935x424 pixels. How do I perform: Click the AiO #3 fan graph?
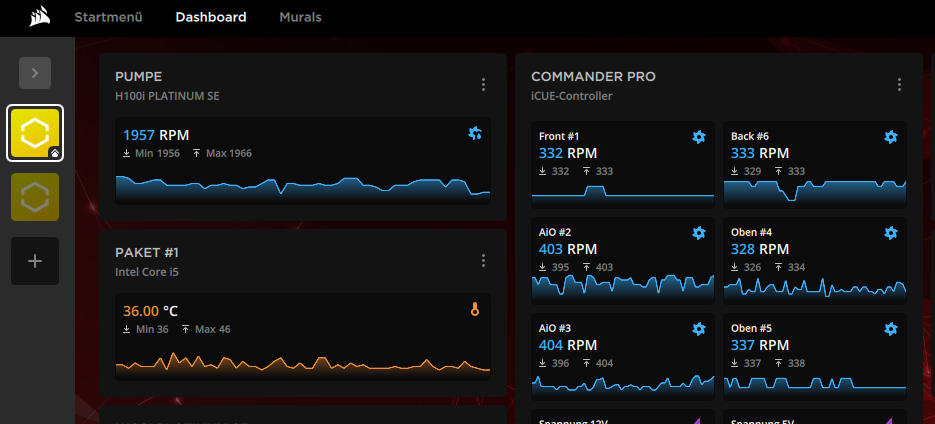coord(623,386)
